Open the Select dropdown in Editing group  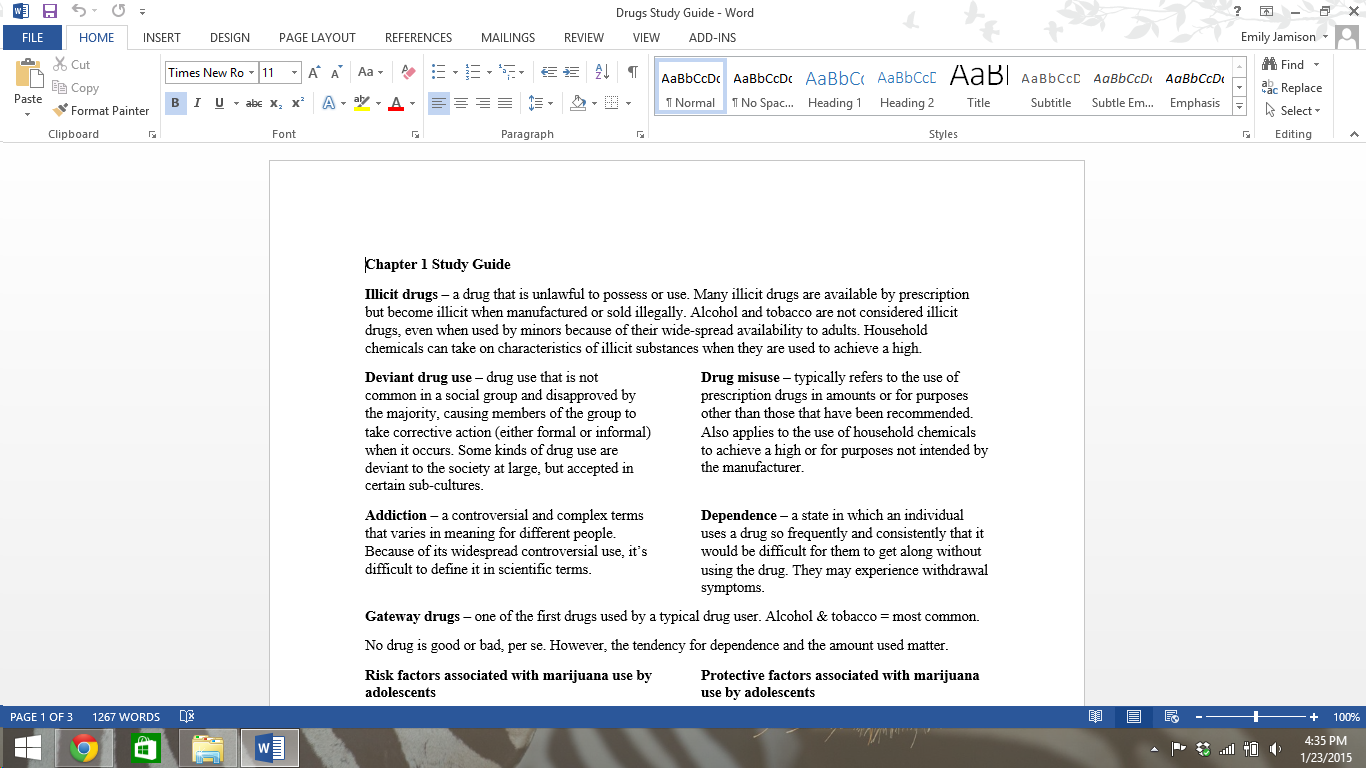[1293, 111]
